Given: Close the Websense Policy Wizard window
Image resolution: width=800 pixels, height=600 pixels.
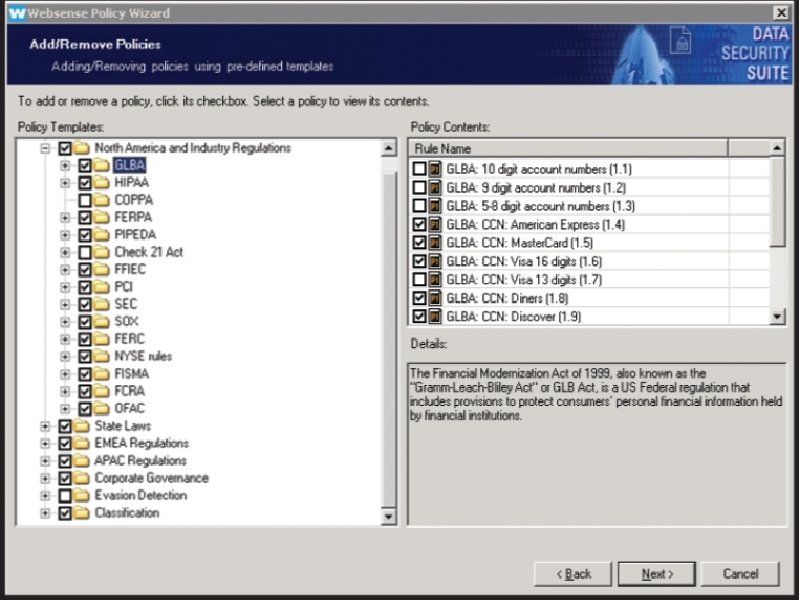Looking at the screenshot, I should [x=781, y=12].
